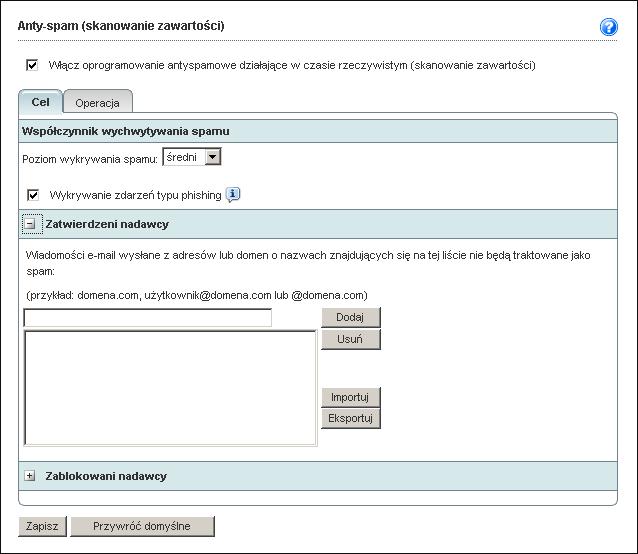Viewport: 638px width, 554px height.
Task: Click the Eksportuj button
Action: (350, 418)
